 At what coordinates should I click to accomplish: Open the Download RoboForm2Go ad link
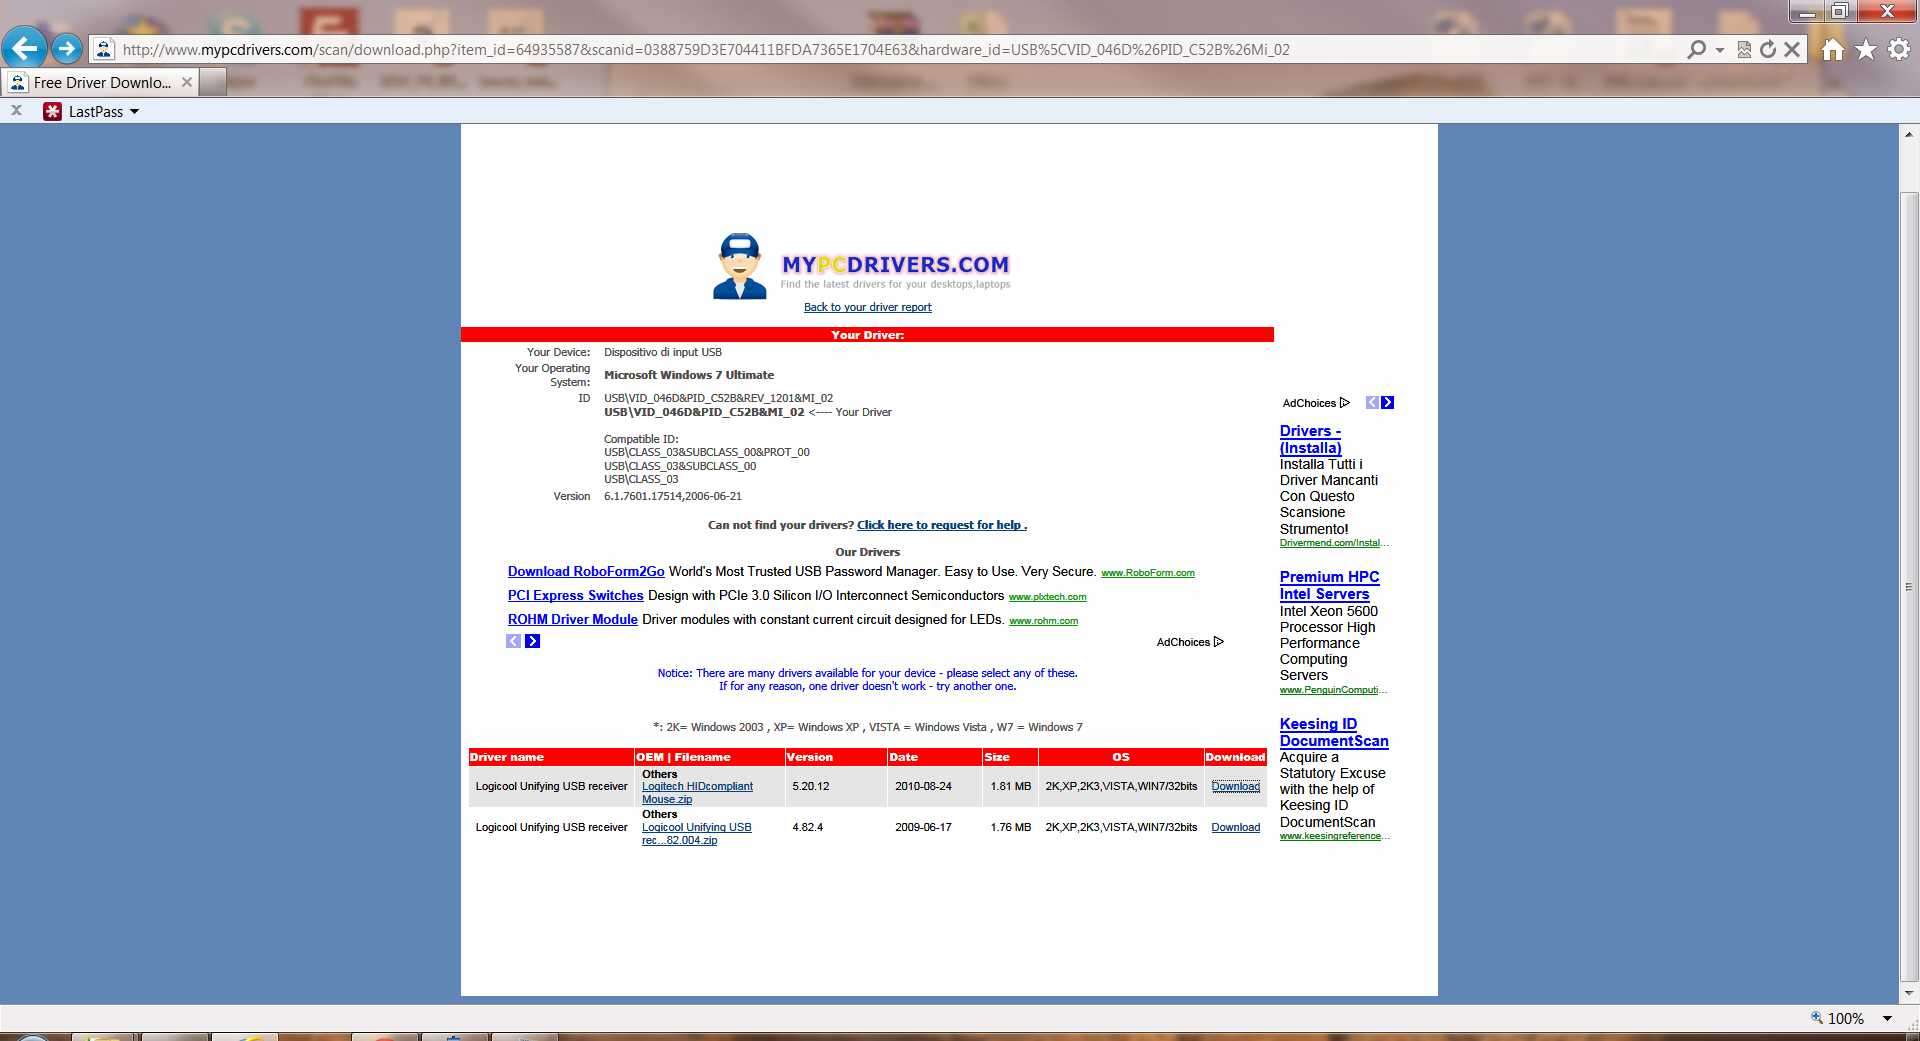586,572
